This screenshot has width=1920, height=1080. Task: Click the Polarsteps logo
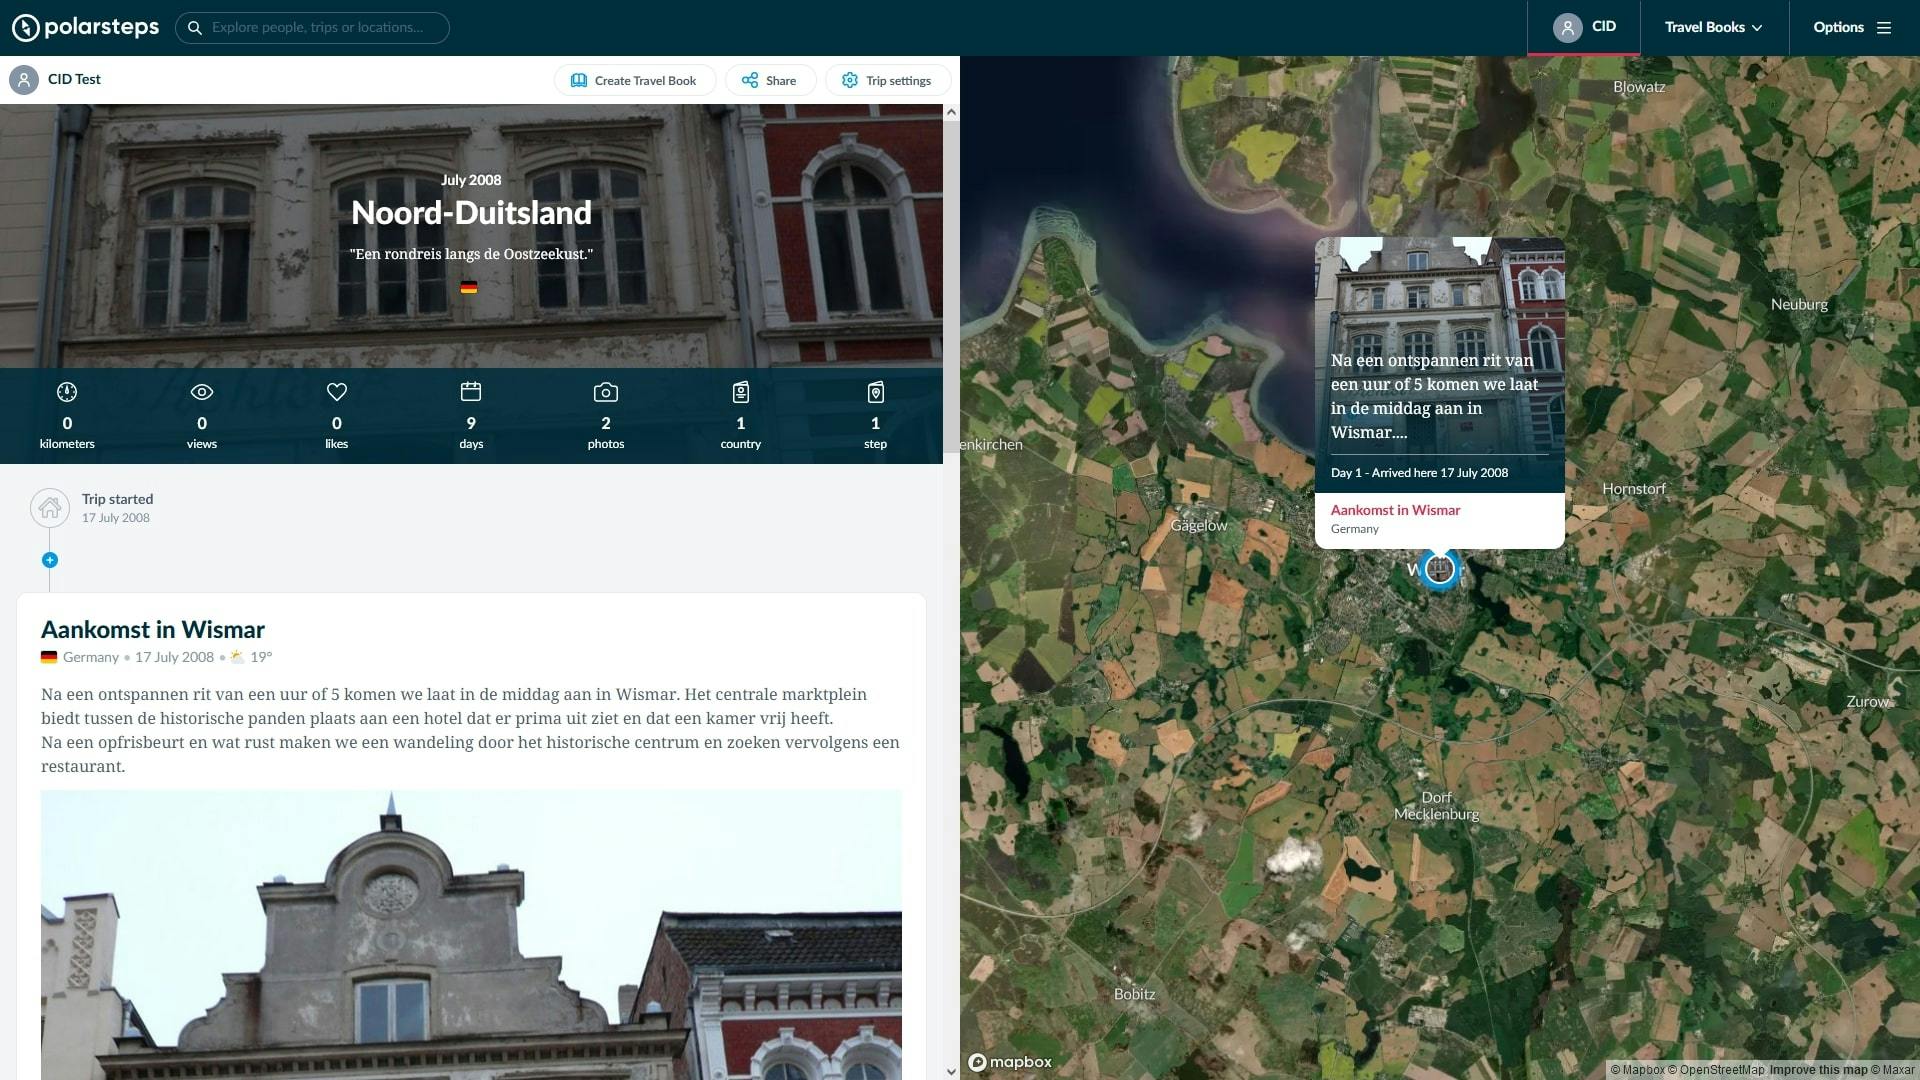[x=85, y=27]
